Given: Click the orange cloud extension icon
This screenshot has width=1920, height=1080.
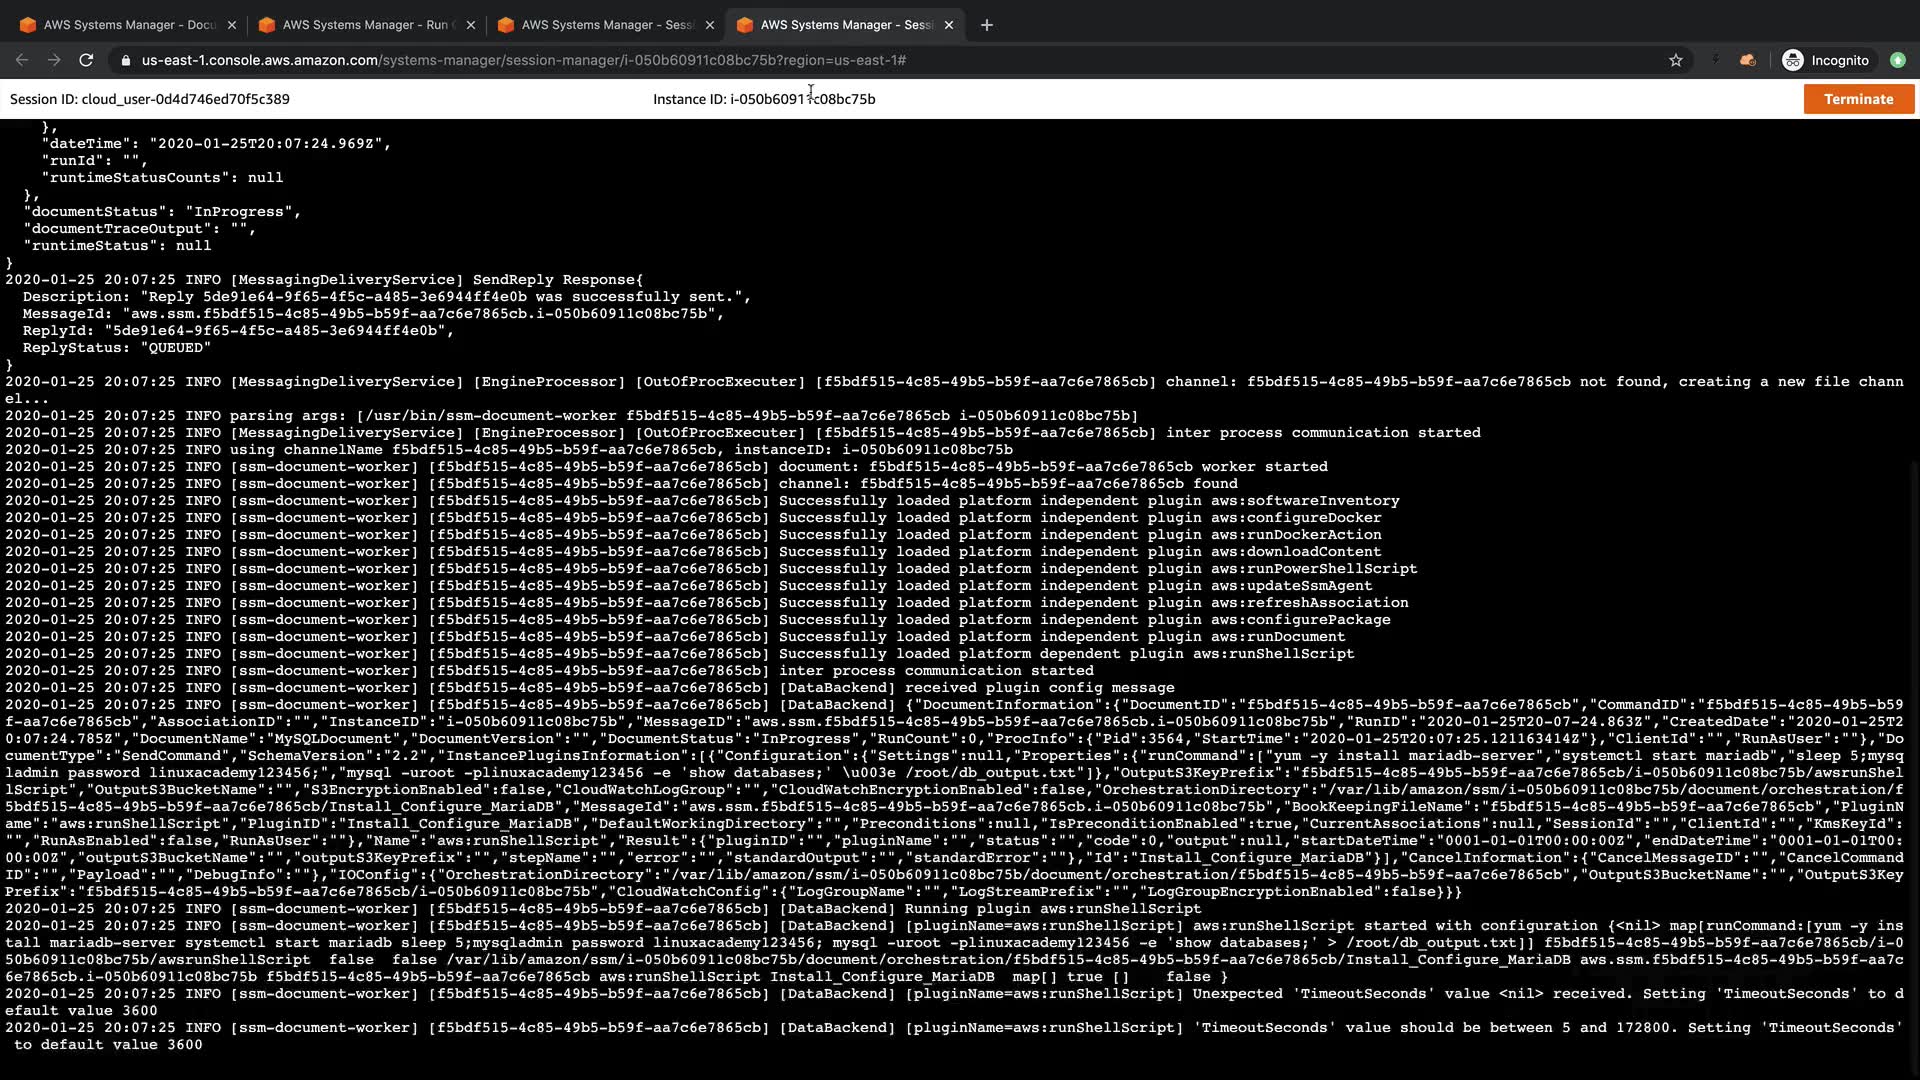Looking at the screenshot, I should pos(1748,60).
